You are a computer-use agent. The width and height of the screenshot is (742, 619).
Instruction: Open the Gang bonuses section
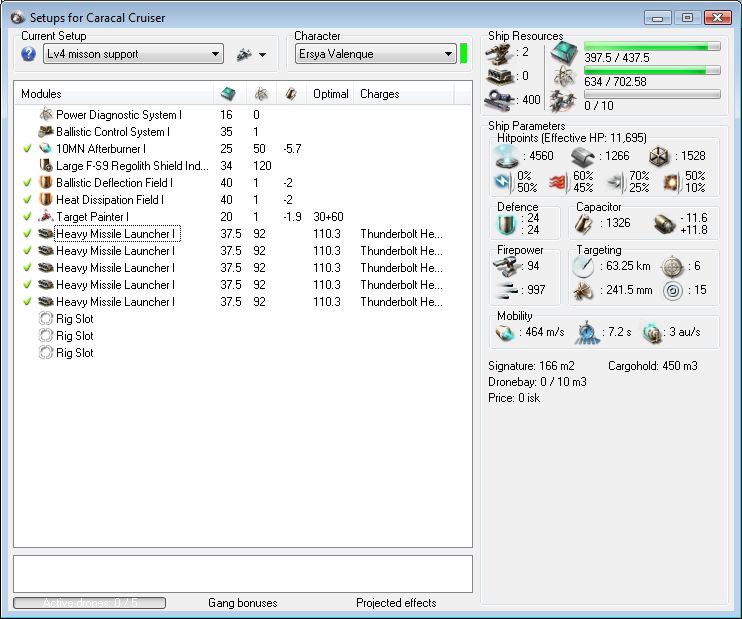click(243, 603)
